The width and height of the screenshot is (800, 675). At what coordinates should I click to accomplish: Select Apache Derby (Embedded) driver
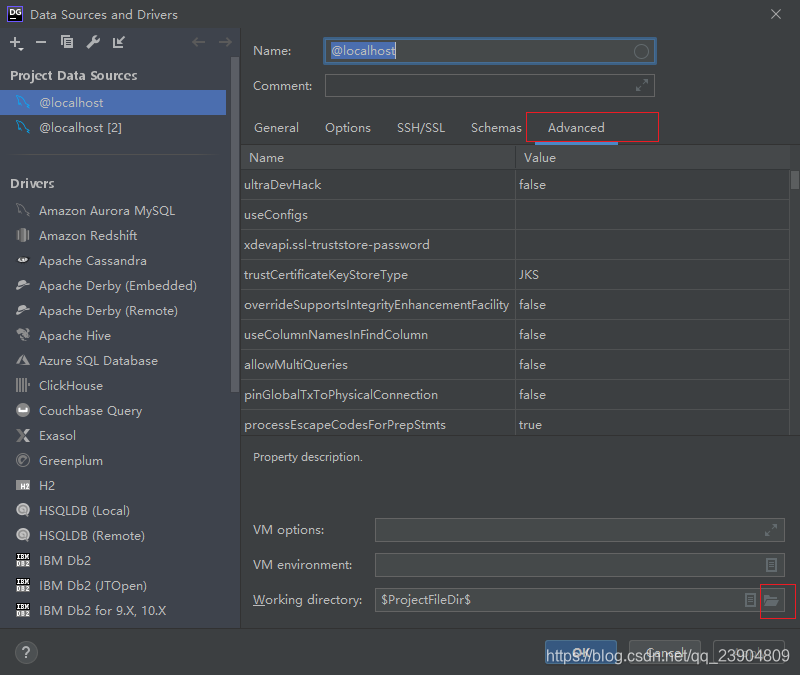point(115,286)
